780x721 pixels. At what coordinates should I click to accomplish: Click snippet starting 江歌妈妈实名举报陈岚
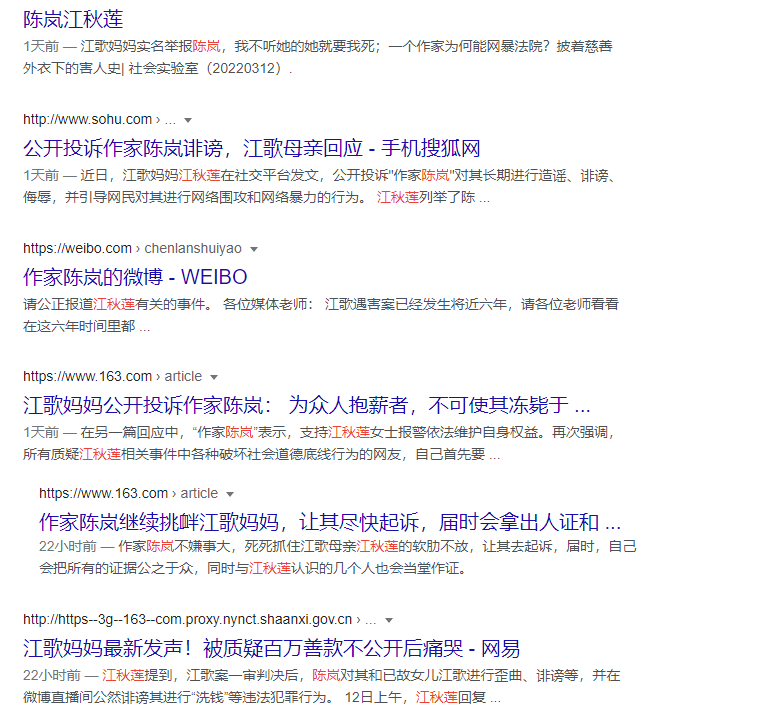coord(317,57)
